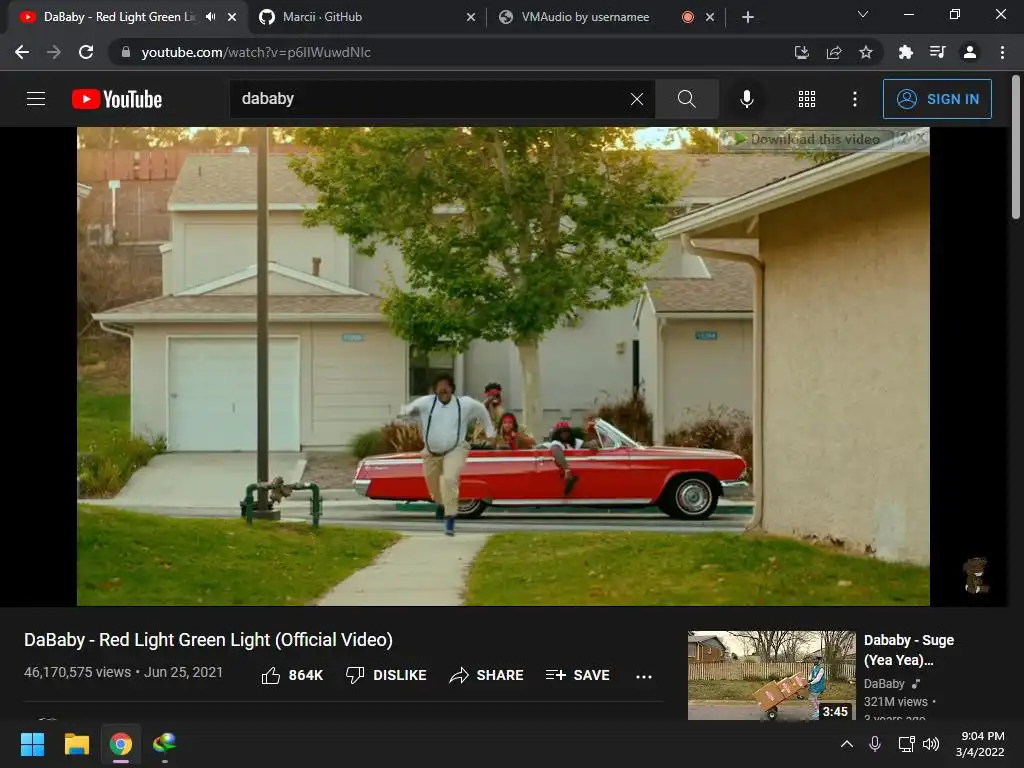The height and width of the screenshot is (768, 1024).
Task: View site info via padlock icon
Action: (126, 52)
